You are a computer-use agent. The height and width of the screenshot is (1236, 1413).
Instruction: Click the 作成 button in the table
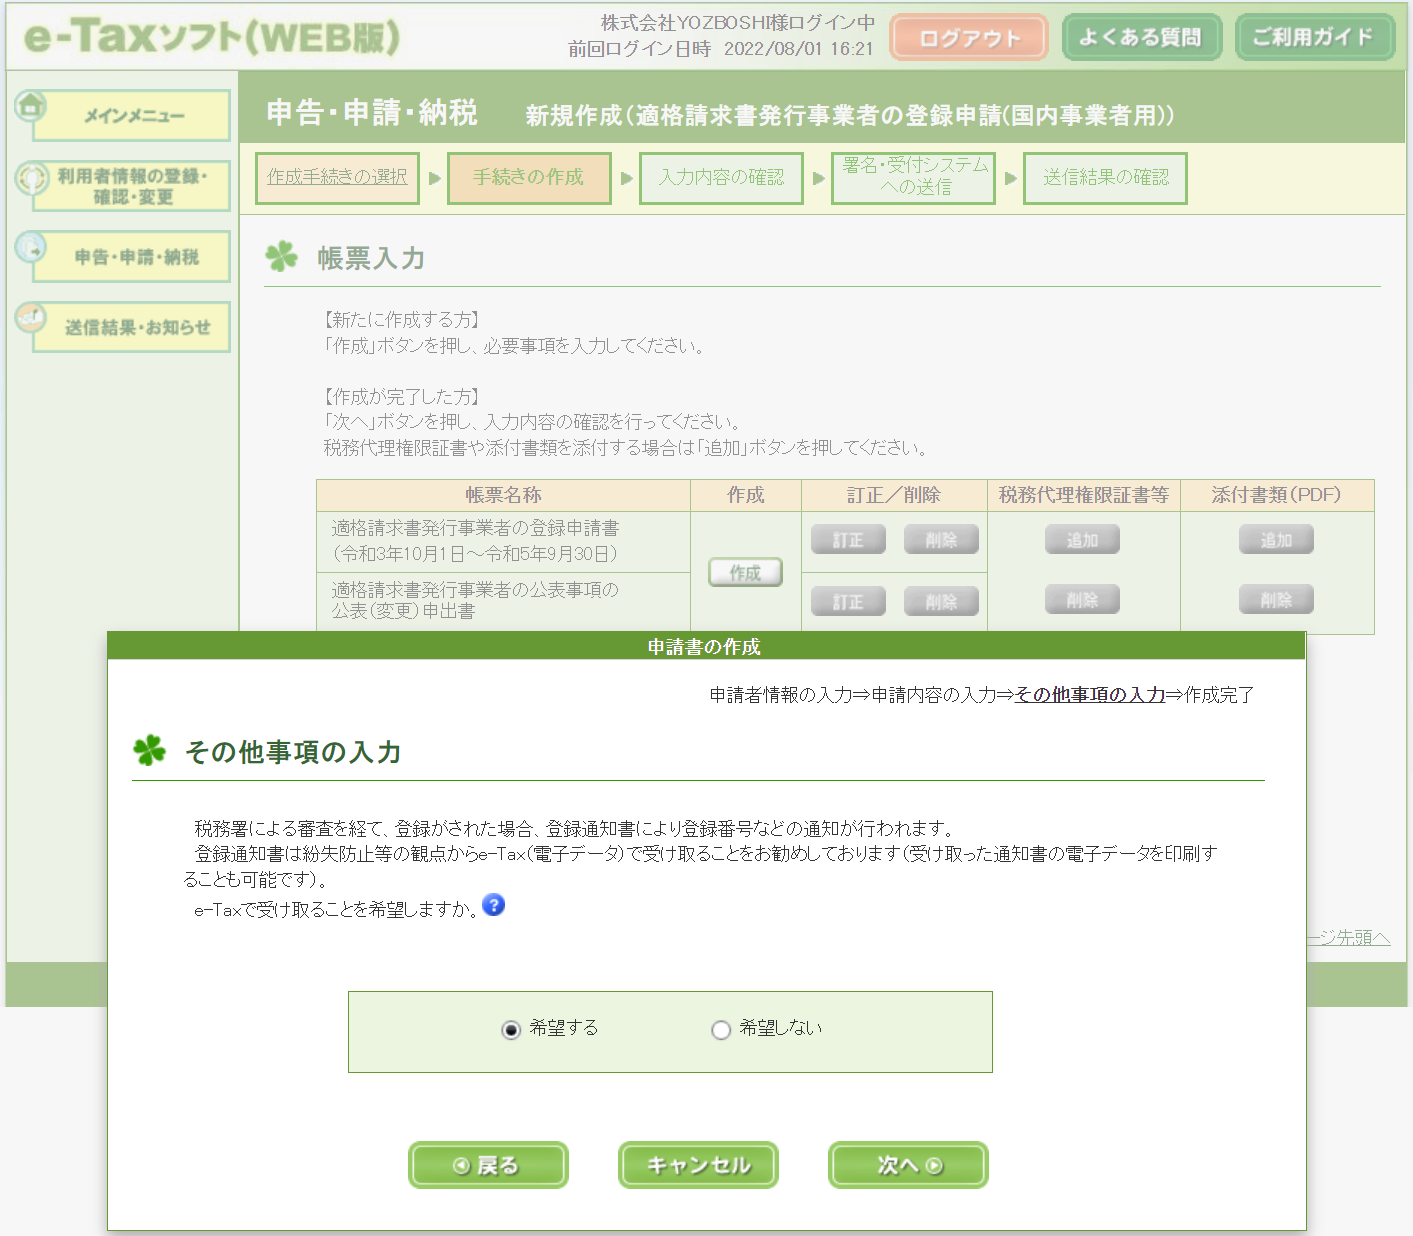[745, 573]
